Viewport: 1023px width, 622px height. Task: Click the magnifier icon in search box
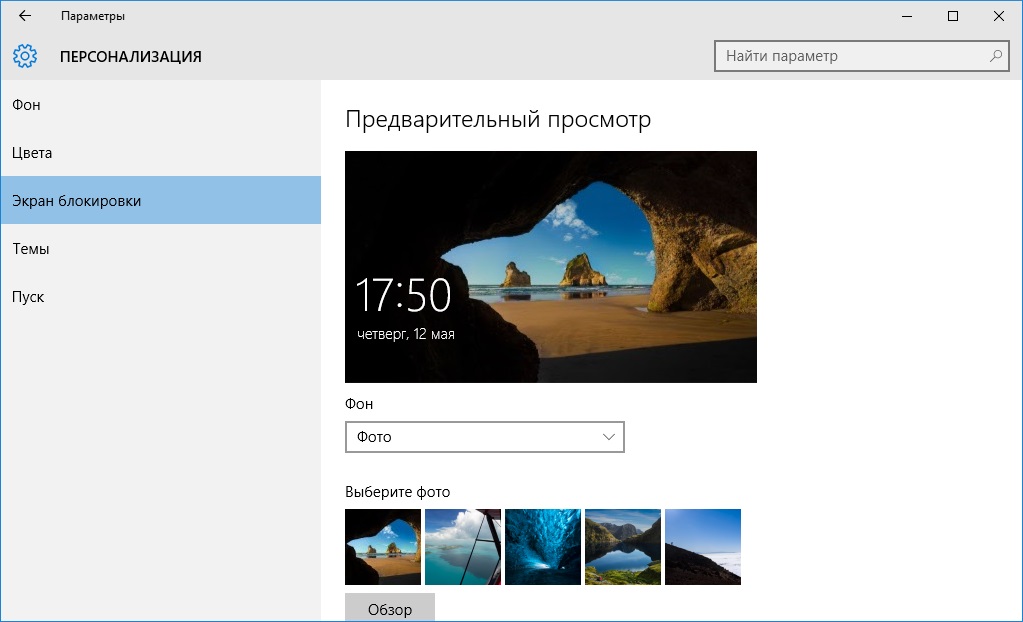click(x=996, y=56)
